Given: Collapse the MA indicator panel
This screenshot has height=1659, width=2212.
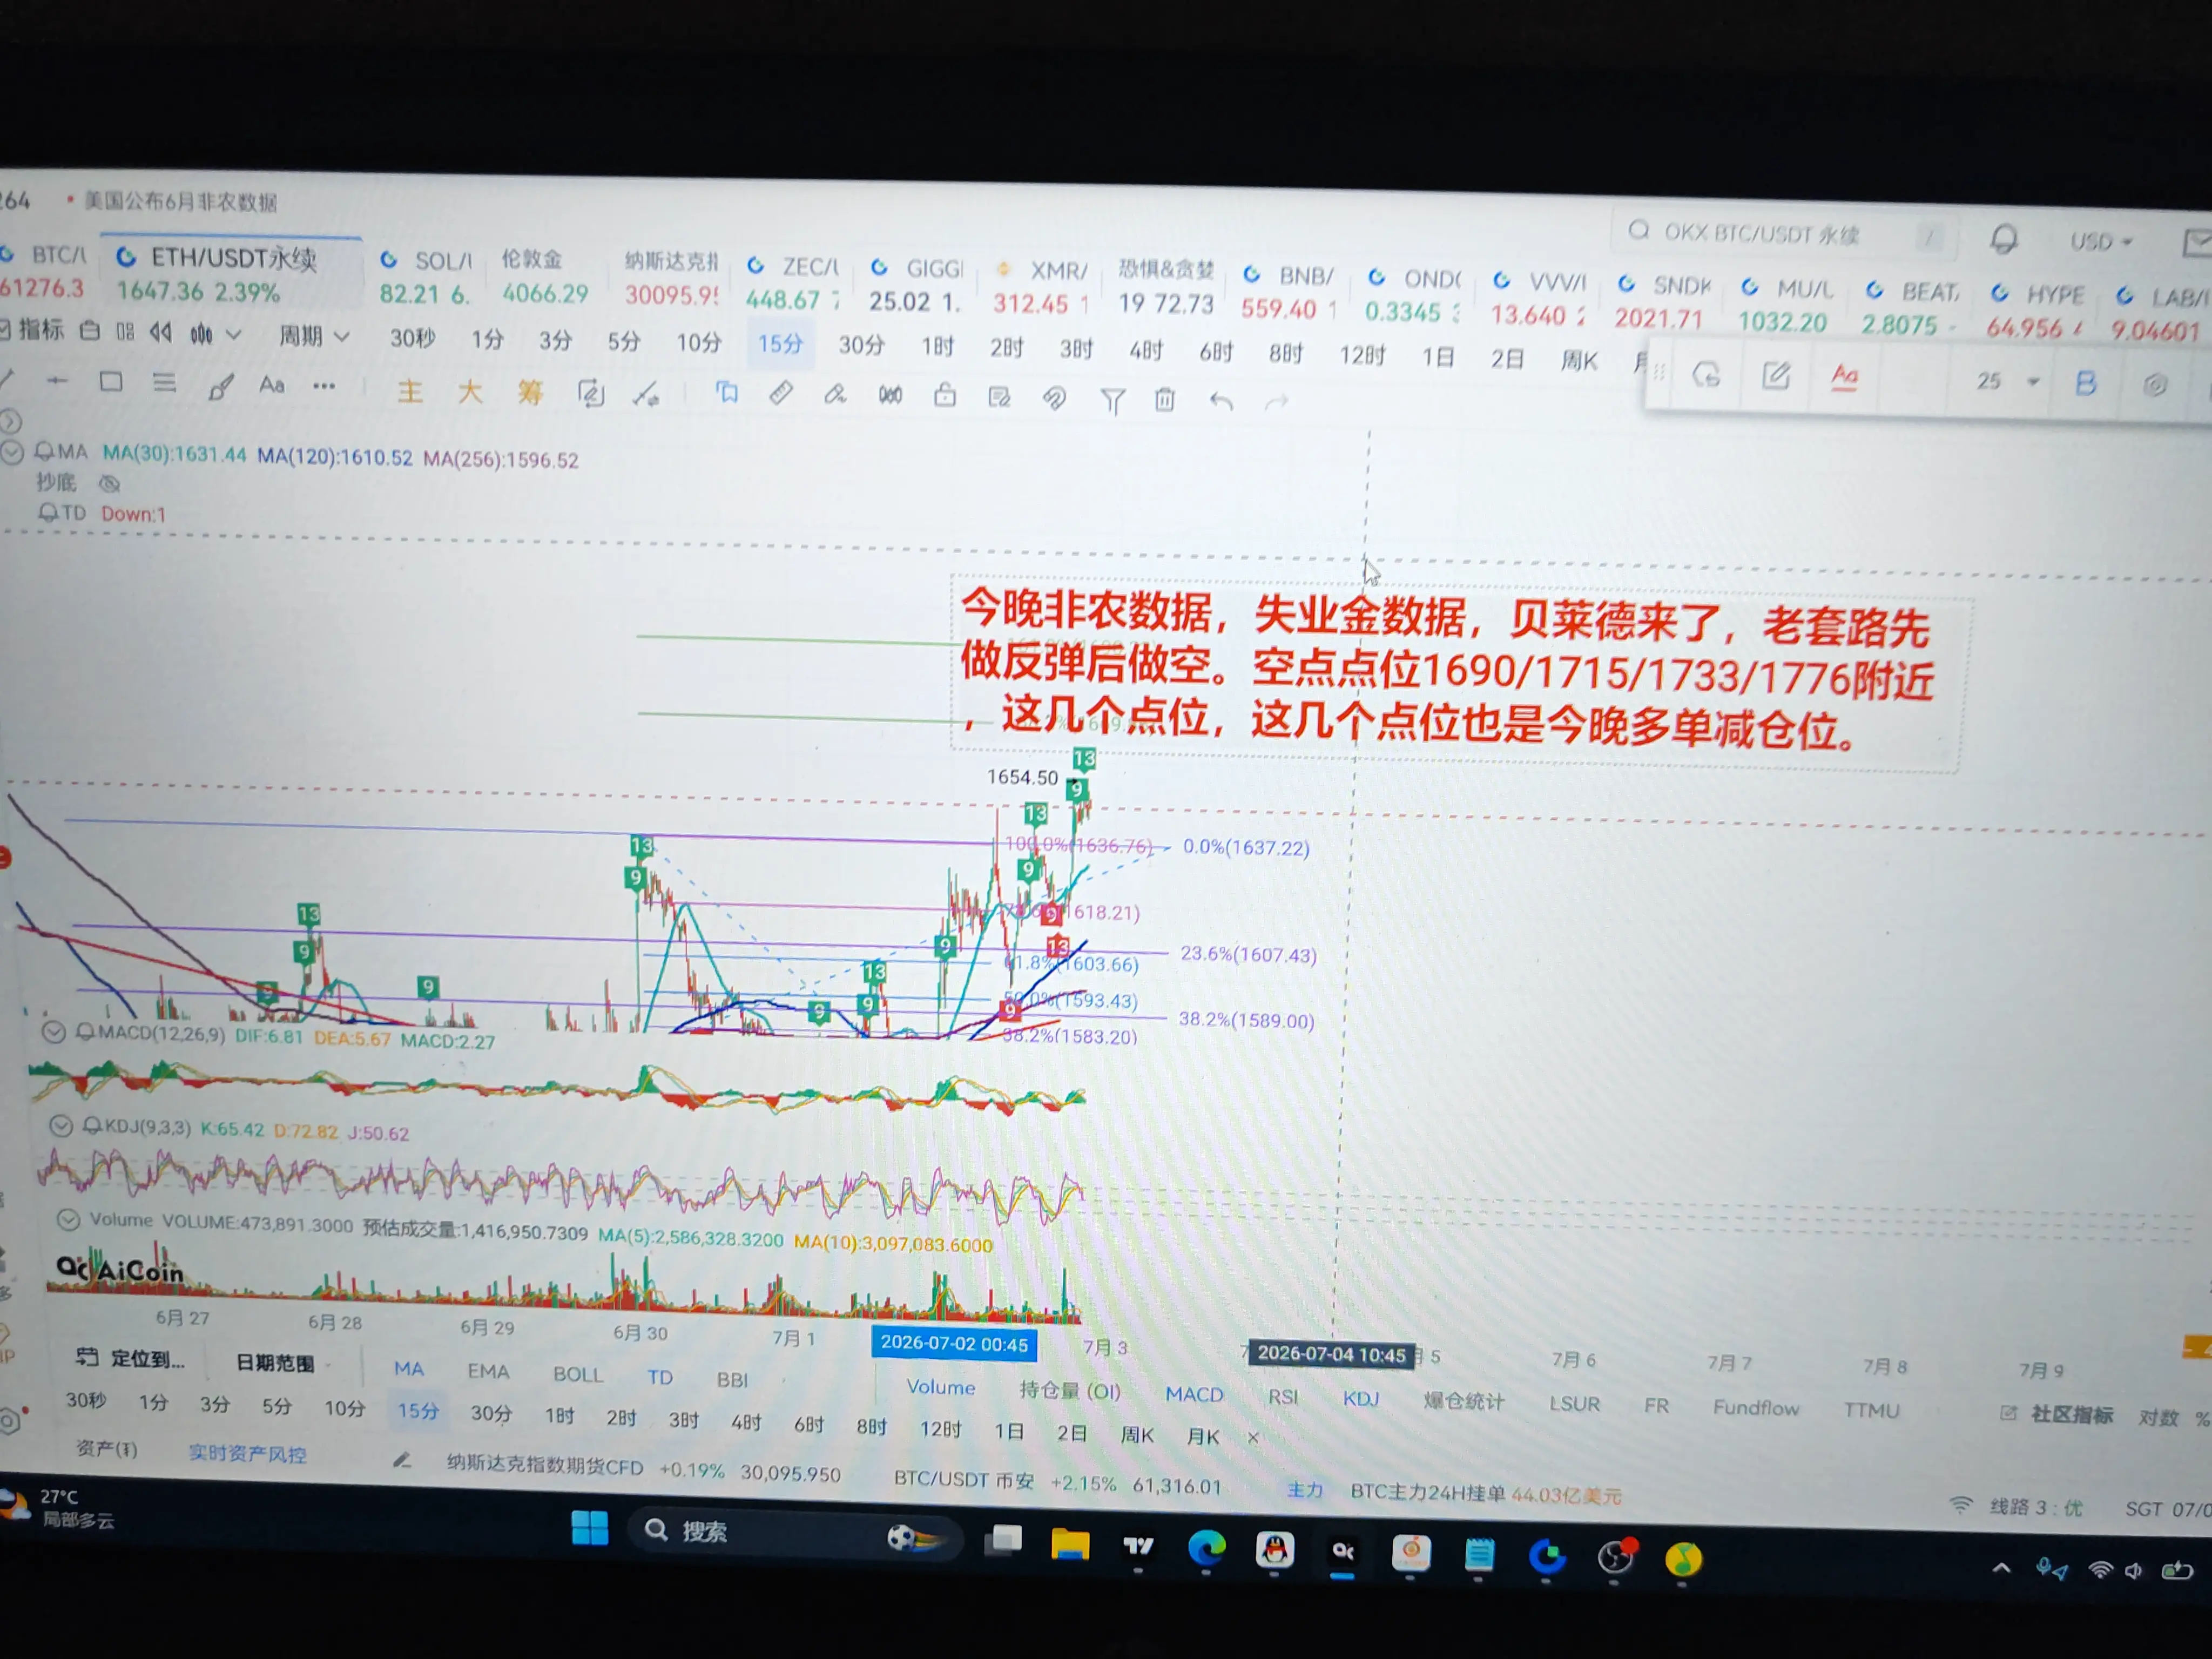Looking at the screenshot, I should point(12,452).
